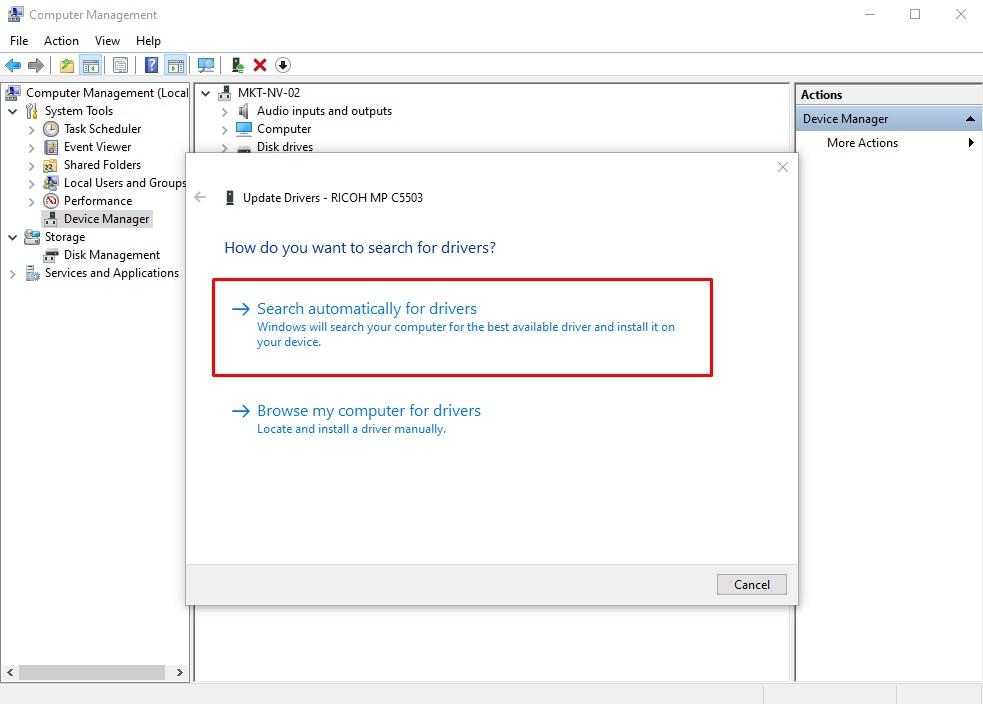Click the MKT-NV-02 computer icon
The width and height of the screenshot is (983, 704).
[224, 93]
